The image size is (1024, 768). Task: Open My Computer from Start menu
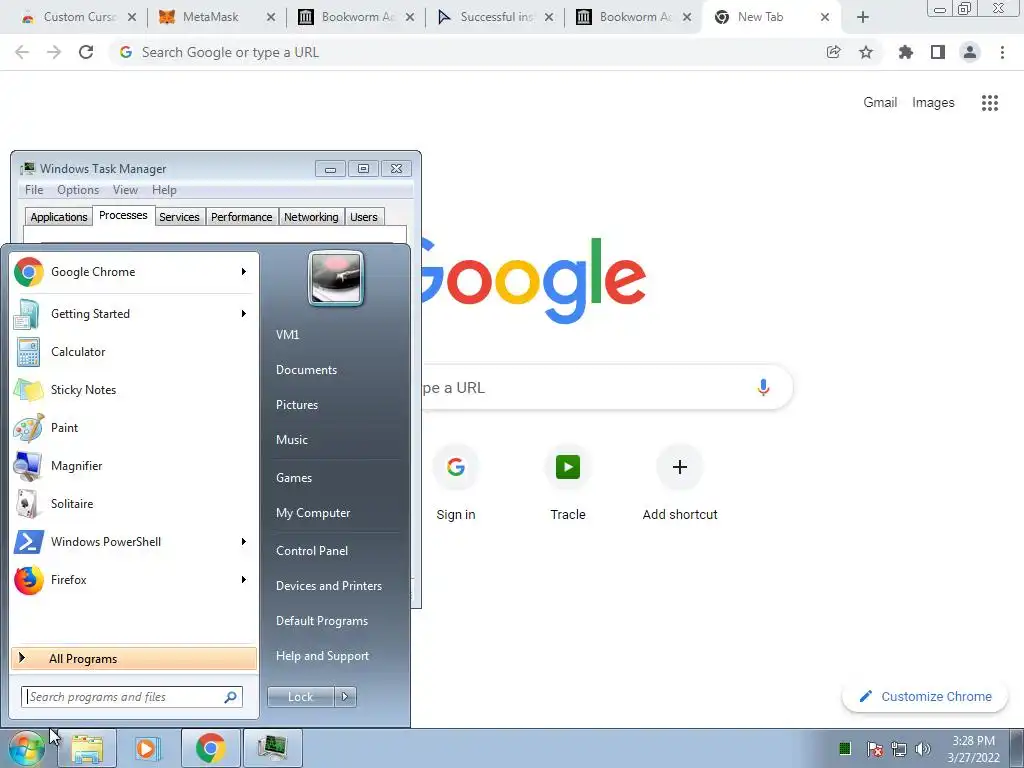click(313, 513)
